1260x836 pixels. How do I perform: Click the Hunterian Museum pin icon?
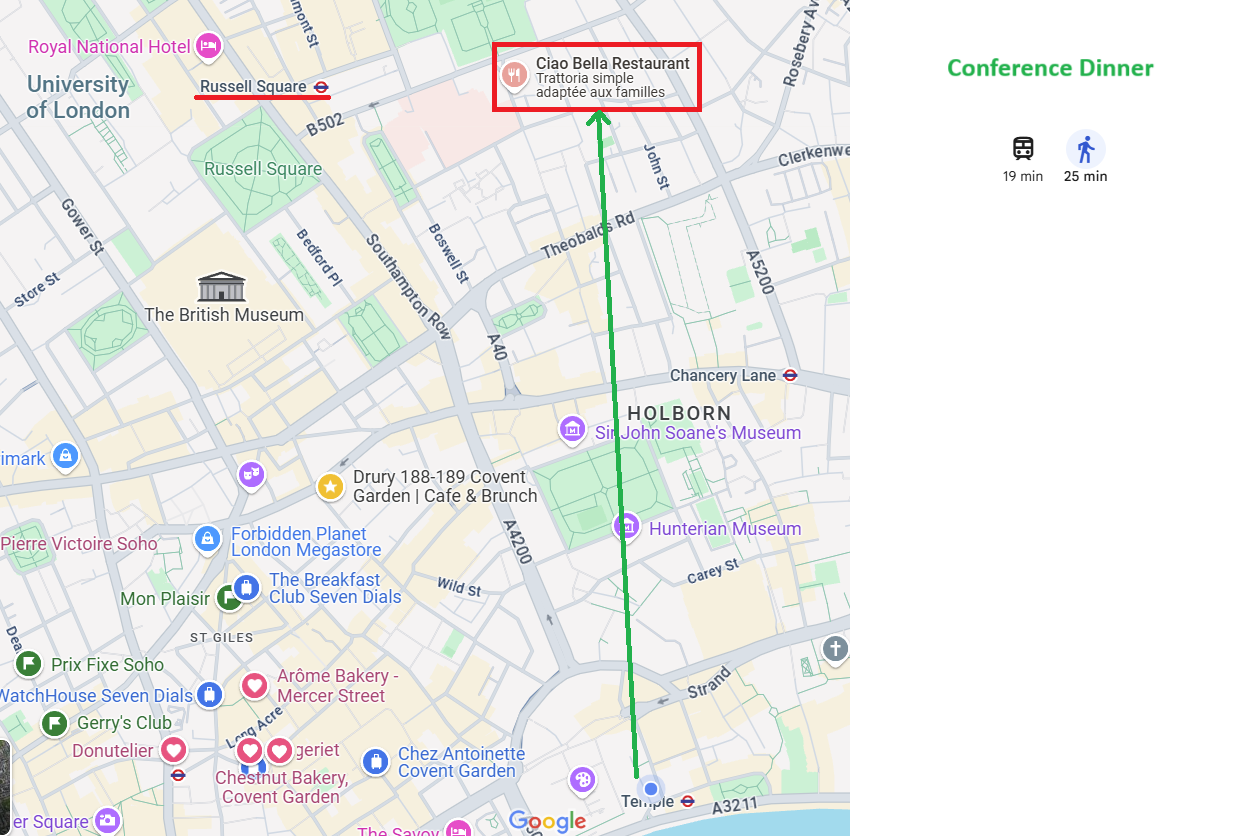(627, 526)
